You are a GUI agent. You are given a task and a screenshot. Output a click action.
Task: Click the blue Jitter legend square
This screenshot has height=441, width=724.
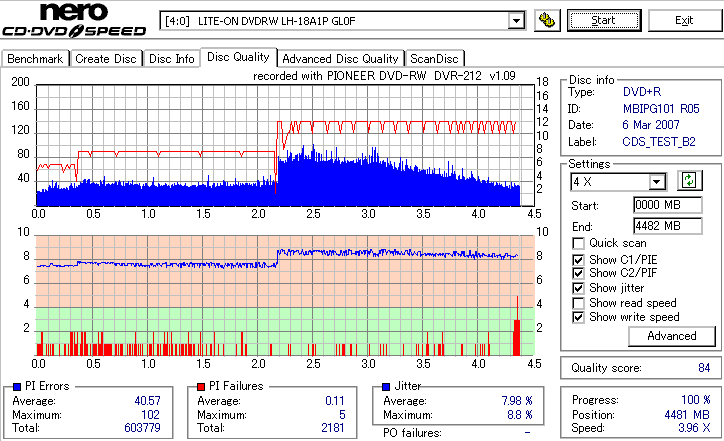point(386,387)
